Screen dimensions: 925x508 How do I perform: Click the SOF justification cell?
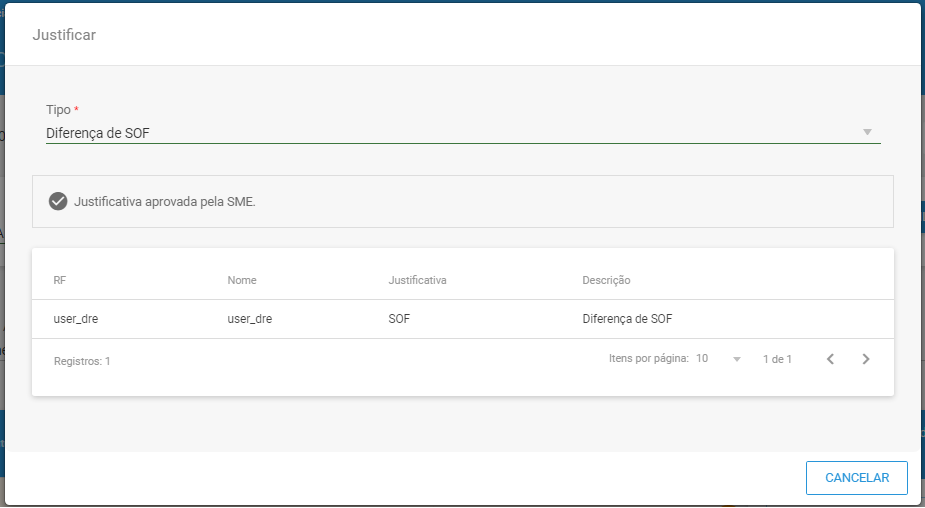(x=399, y=319)
